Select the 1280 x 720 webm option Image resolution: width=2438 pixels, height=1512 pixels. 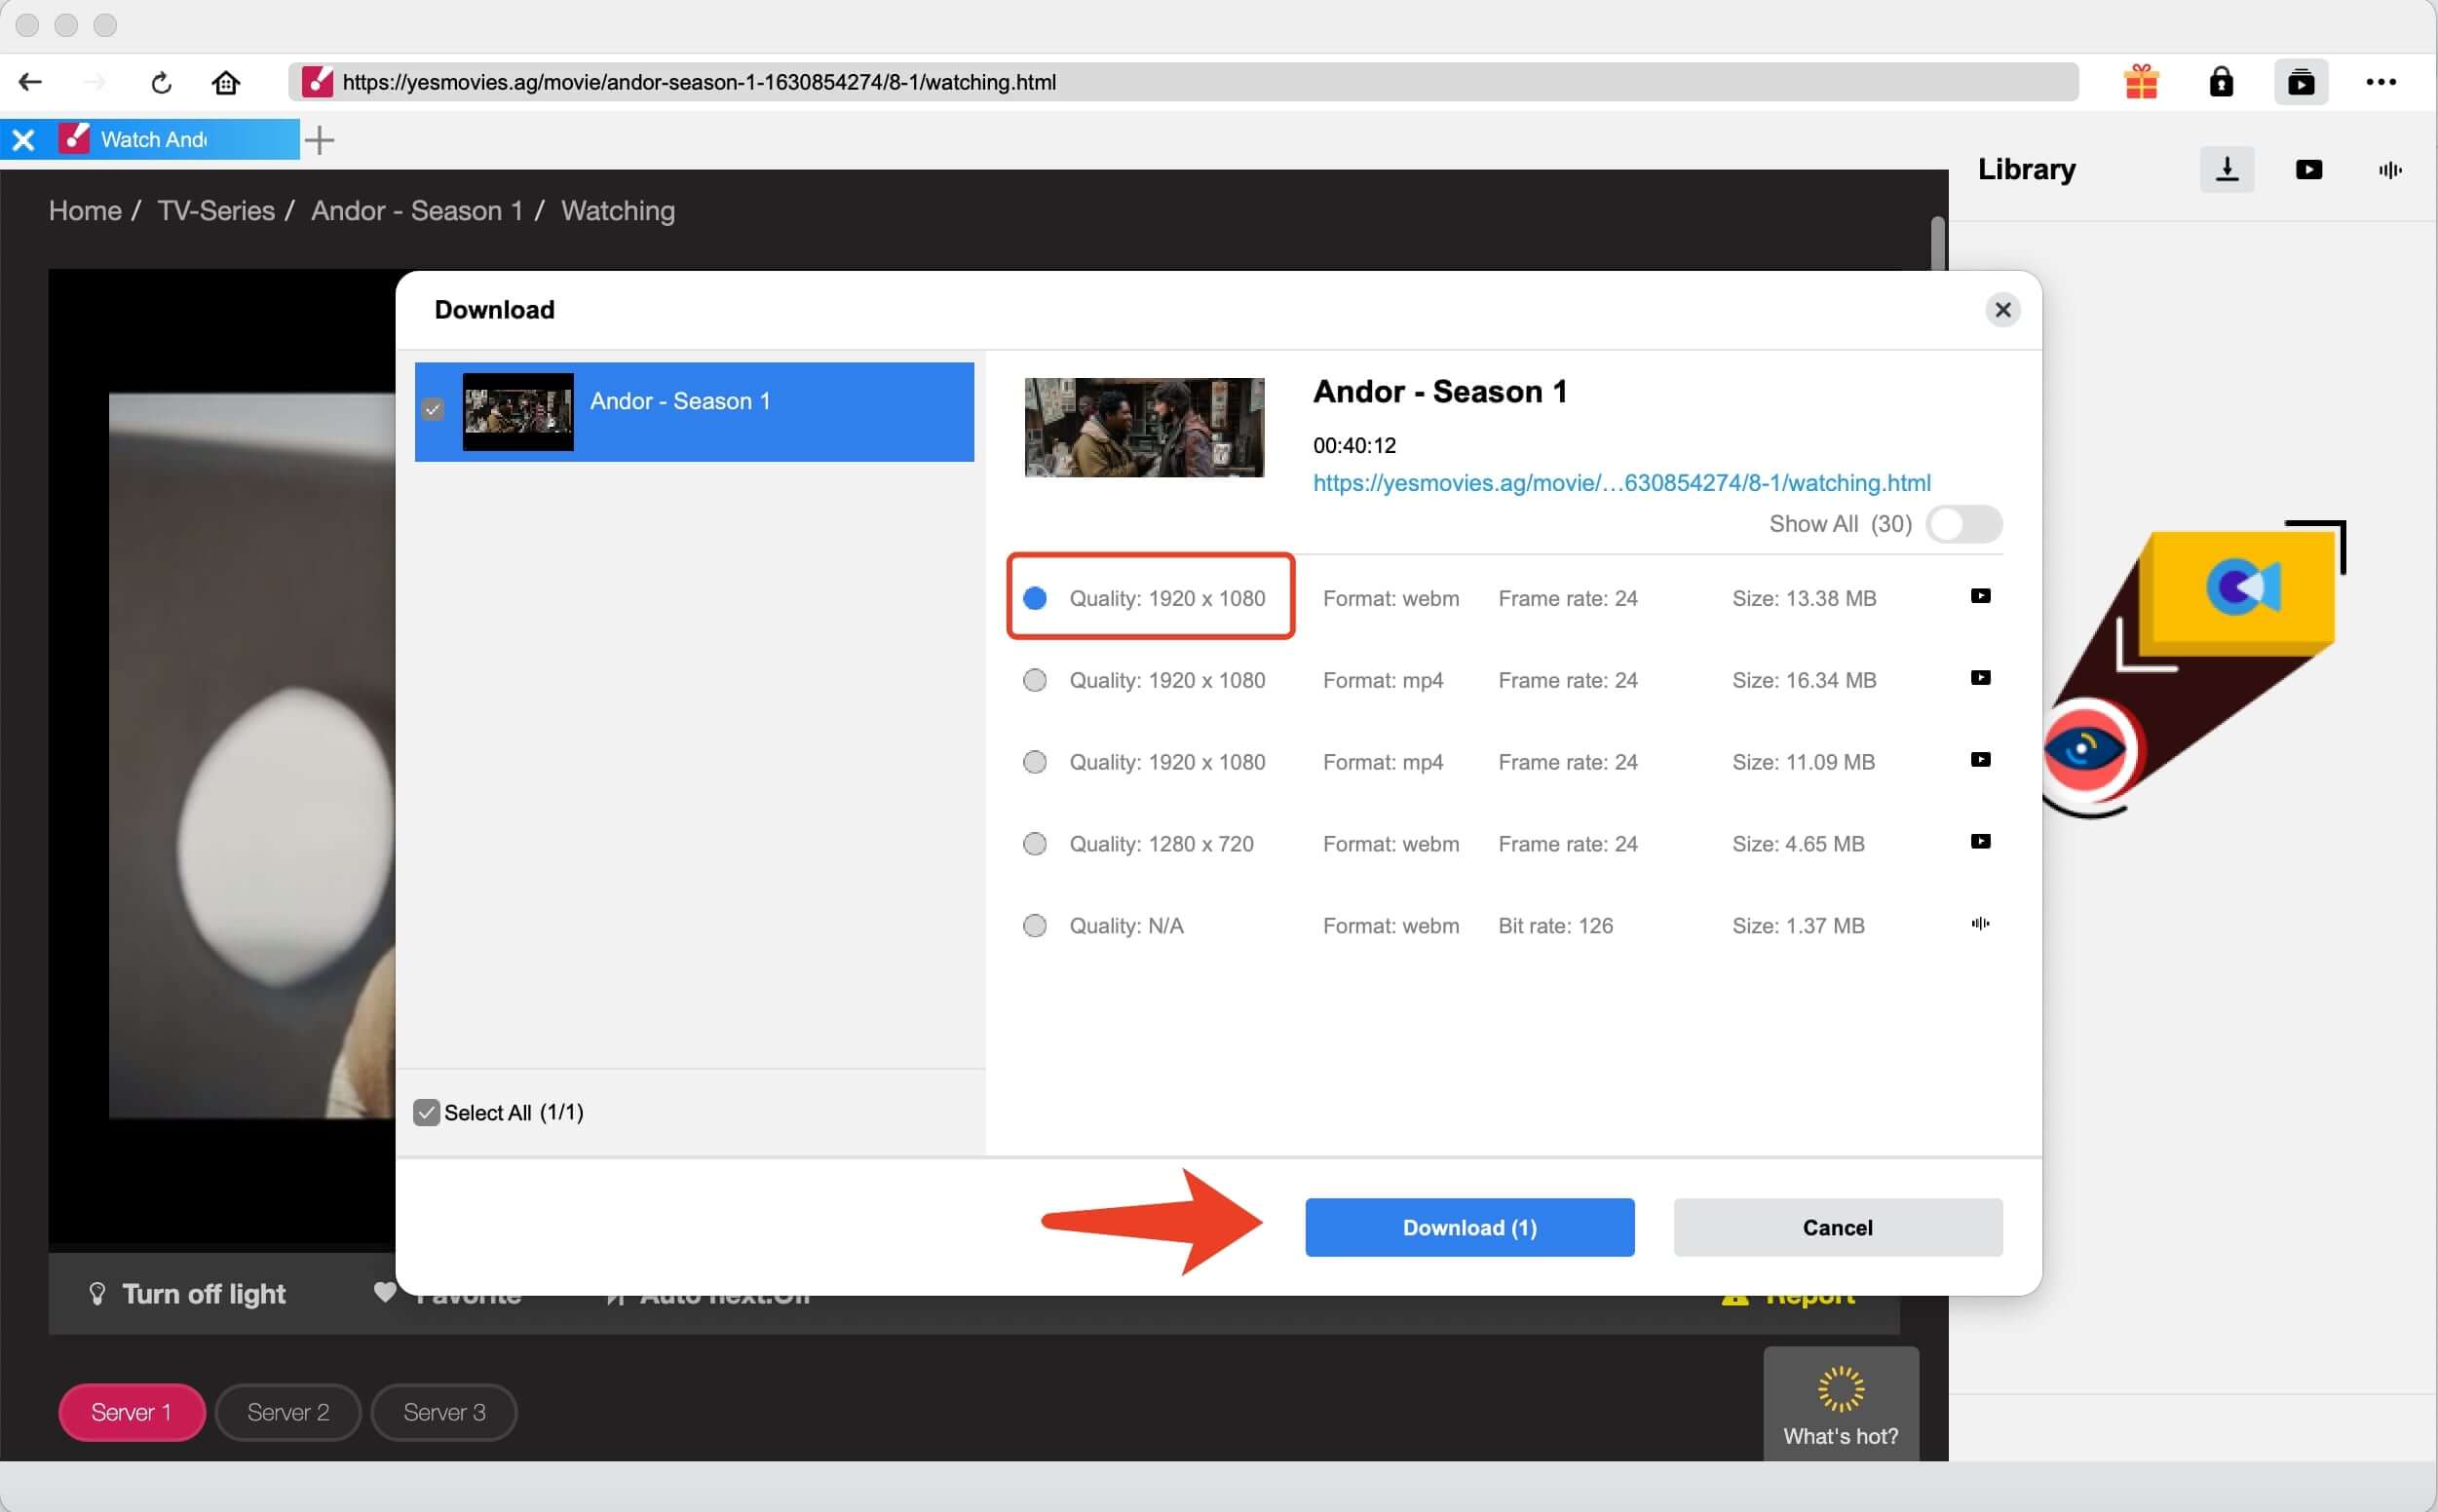(x=1035, y=844)
